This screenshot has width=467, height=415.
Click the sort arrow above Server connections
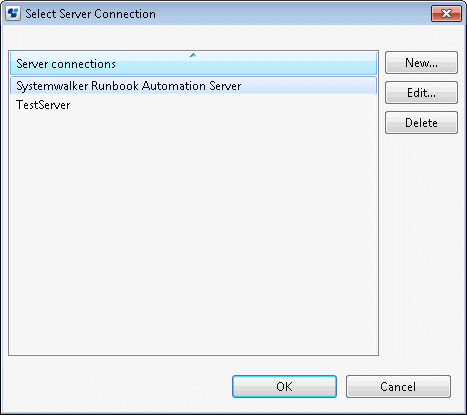(x=193, y=55)
